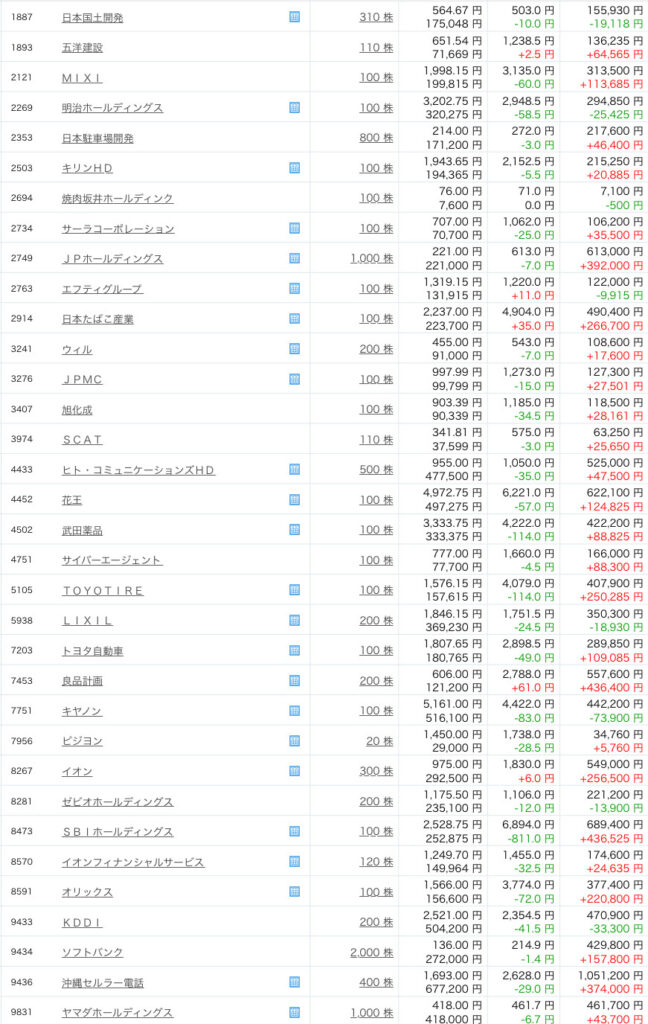Screen dimensions: 648x1024
Task: Click the blue icon for キヤノン
Action: (x=295, y=711)
